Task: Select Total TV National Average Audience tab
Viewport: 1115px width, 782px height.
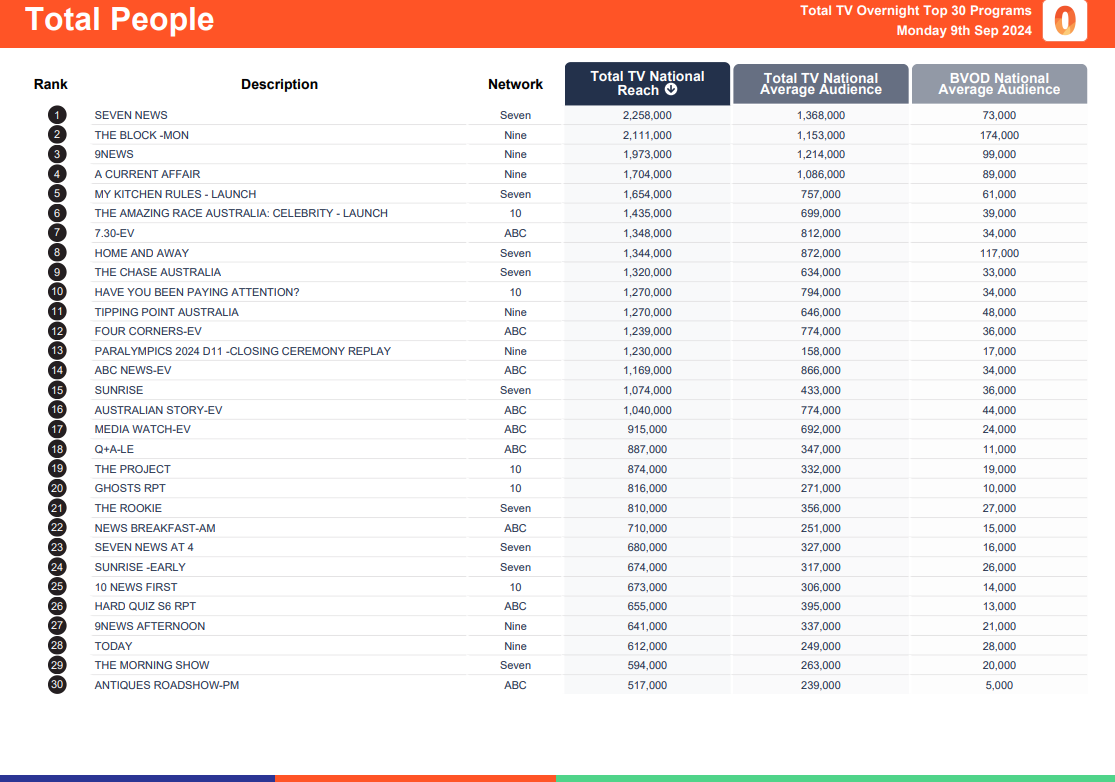Action: (821, 84)
